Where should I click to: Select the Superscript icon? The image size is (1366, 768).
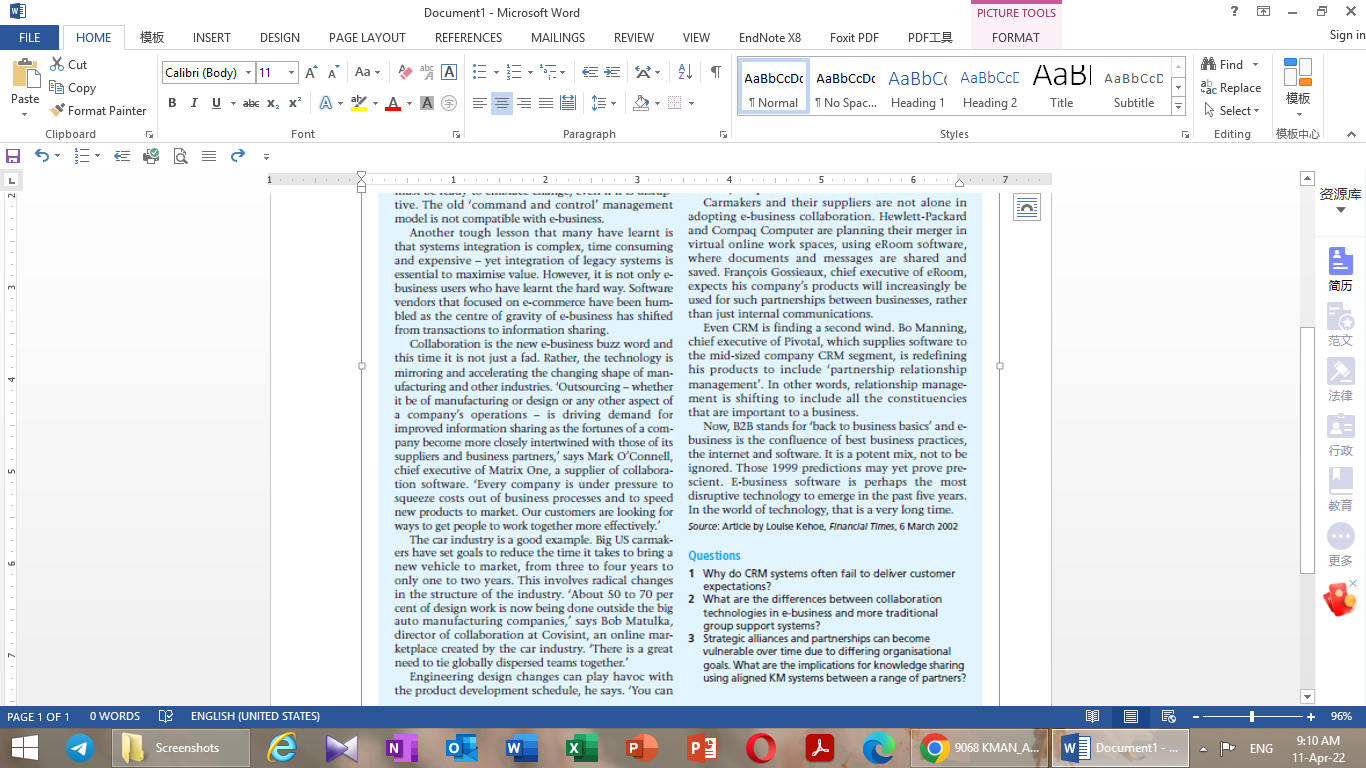(294, 103)
